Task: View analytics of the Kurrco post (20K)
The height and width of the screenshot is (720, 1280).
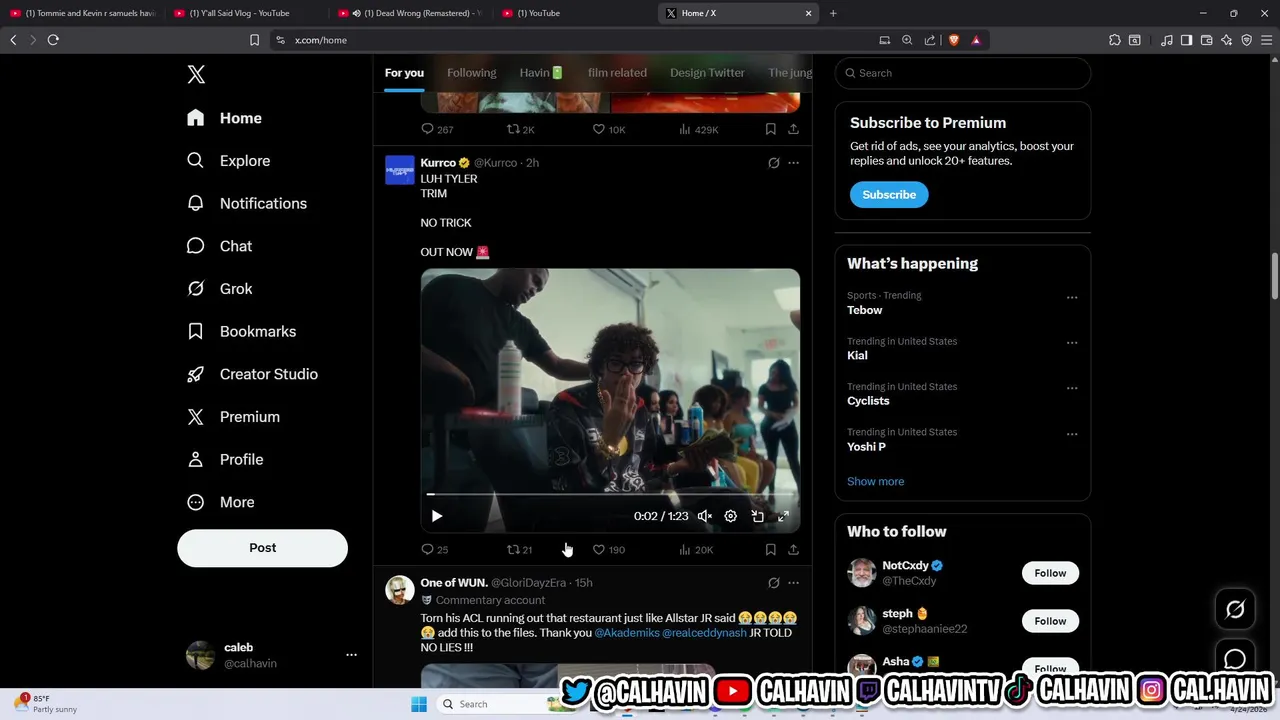Action: [695, 550]
